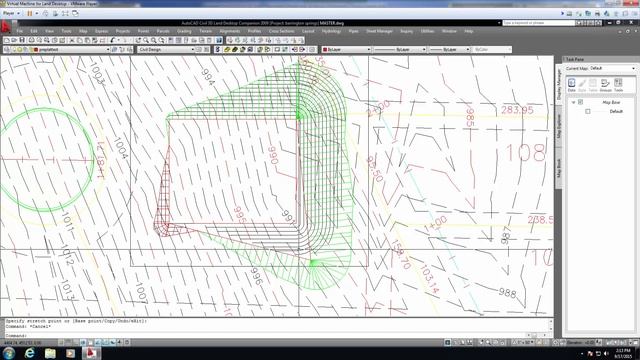Open the preplatted layer dropdown
This screenshot has height=360, width=640.
click(x=108, y=49)
